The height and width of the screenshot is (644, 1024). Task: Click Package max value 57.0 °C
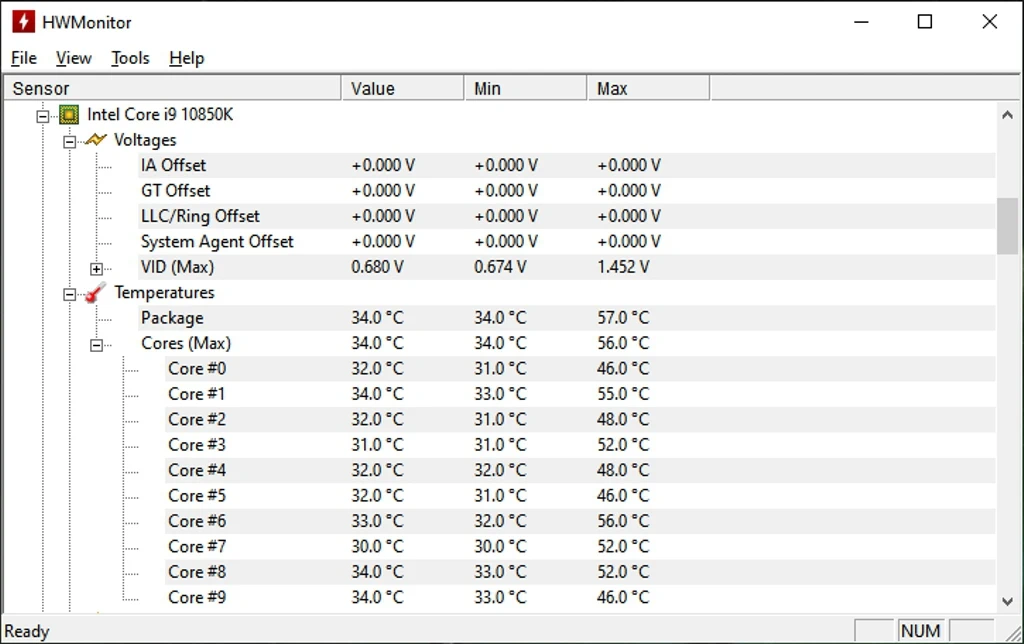tap(623, 318)
